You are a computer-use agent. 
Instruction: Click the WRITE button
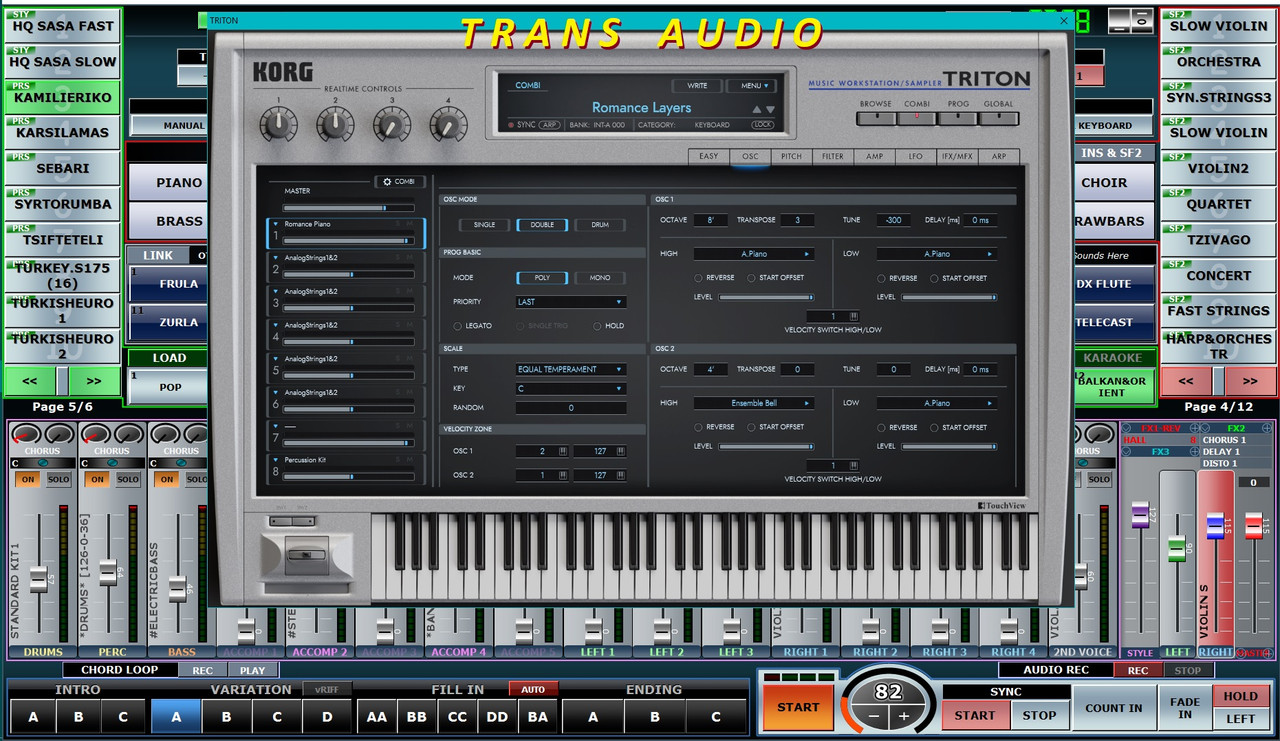[696, 86]
